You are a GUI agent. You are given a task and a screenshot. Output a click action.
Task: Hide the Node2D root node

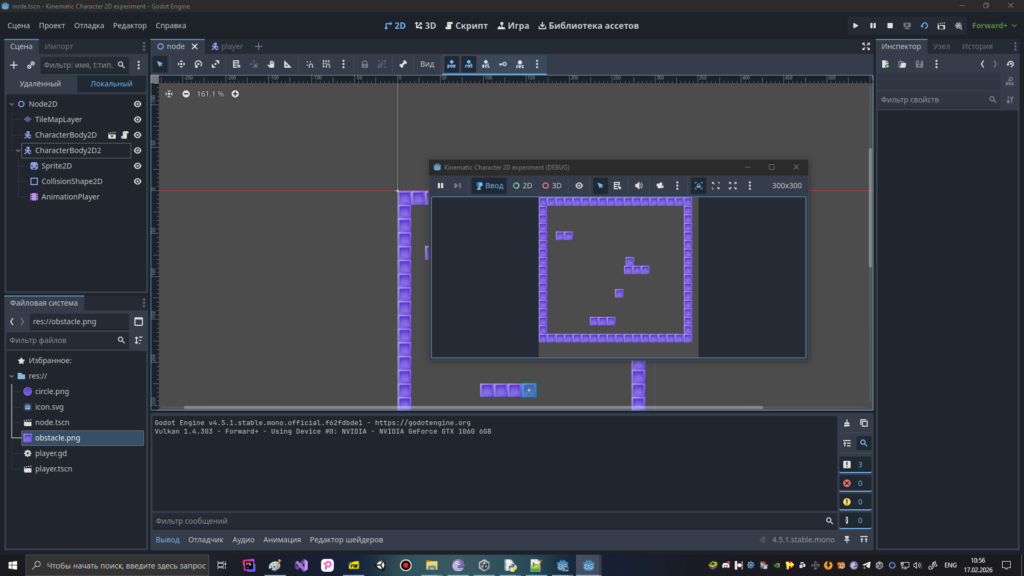(x=137, y=104)
